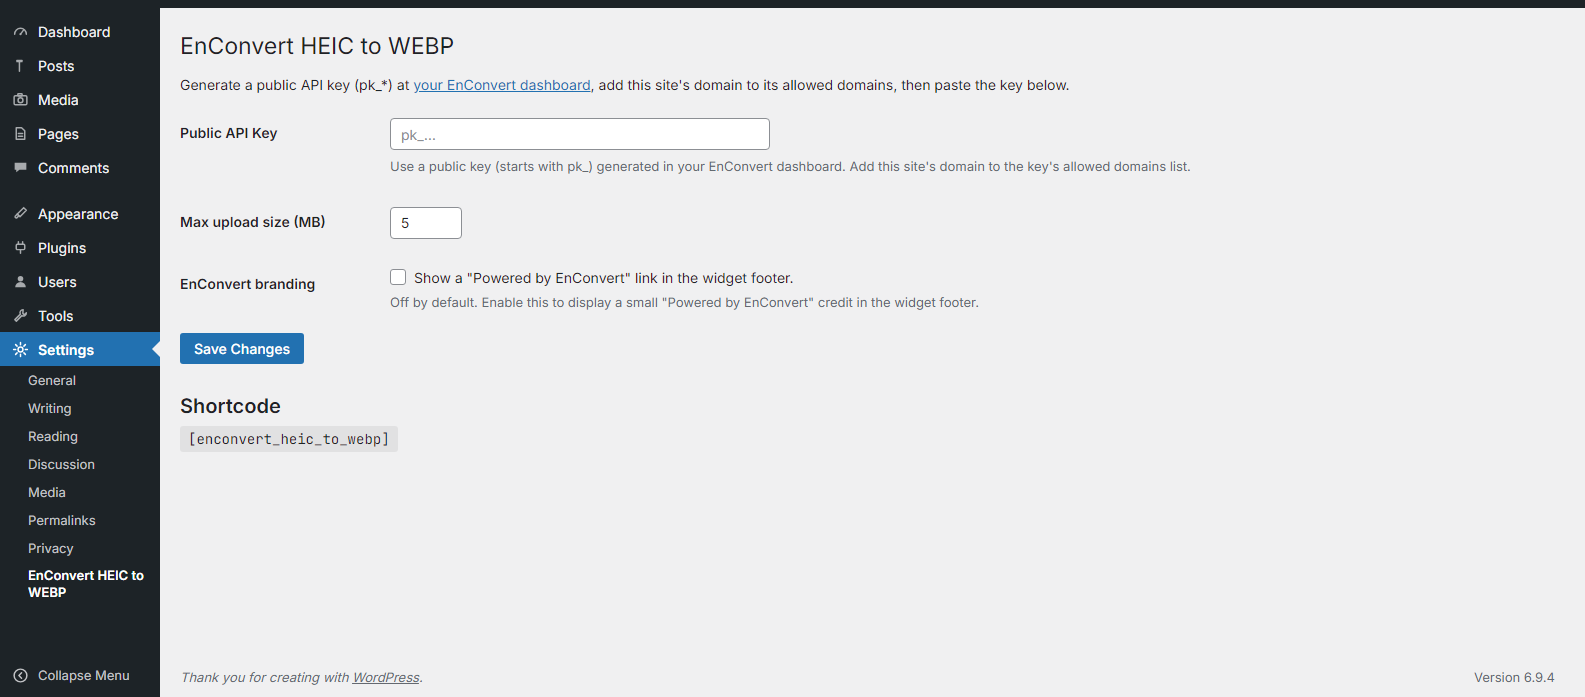Image resolution: width=1585 pixels, height=697 pixels.
Task: Click the Max upload size field
Action: [426, 223]
